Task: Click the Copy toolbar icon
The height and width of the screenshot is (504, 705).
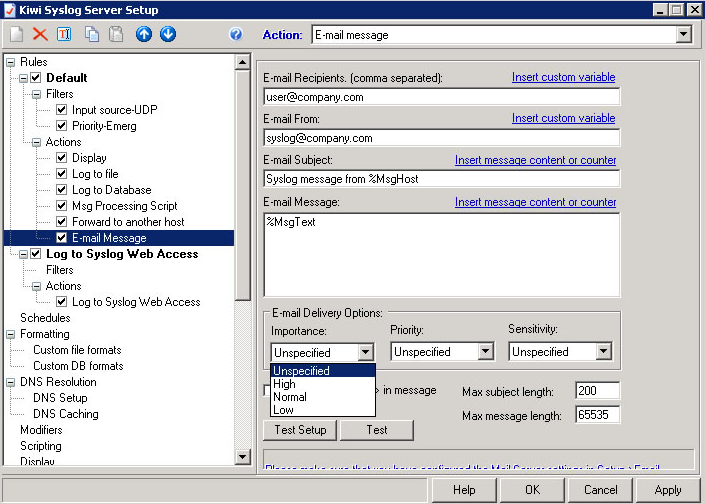Action: pos(92,34)
